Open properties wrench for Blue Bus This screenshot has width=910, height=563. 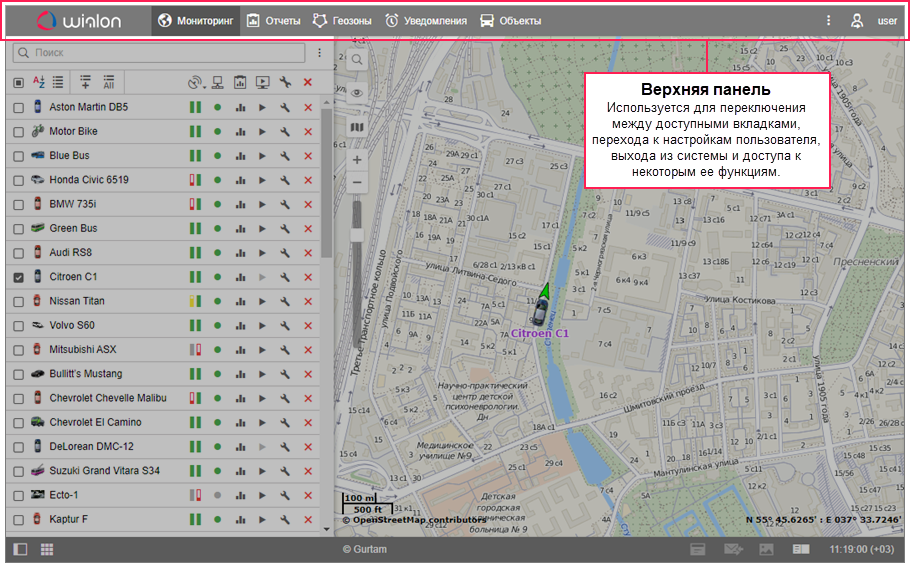(x=285, y=156)
